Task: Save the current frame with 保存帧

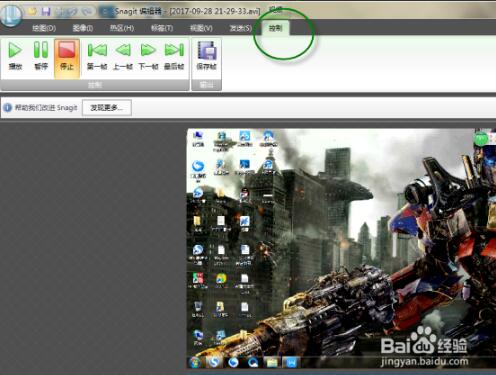Action: pos(207,56)
